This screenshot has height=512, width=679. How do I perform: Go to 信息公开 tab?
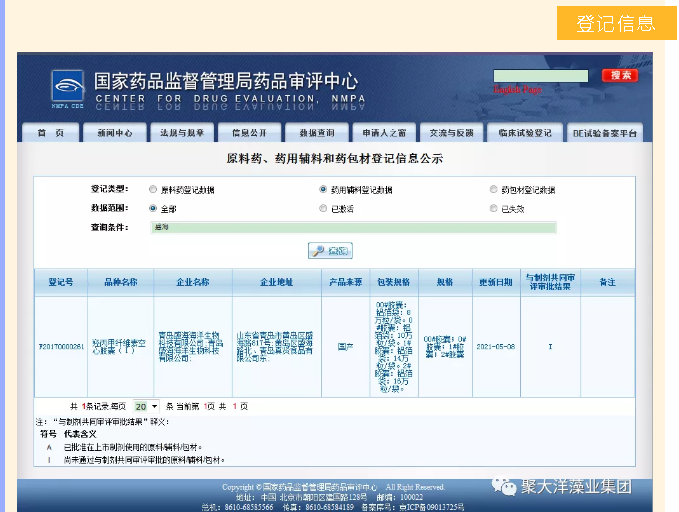(x=249, y=133)
